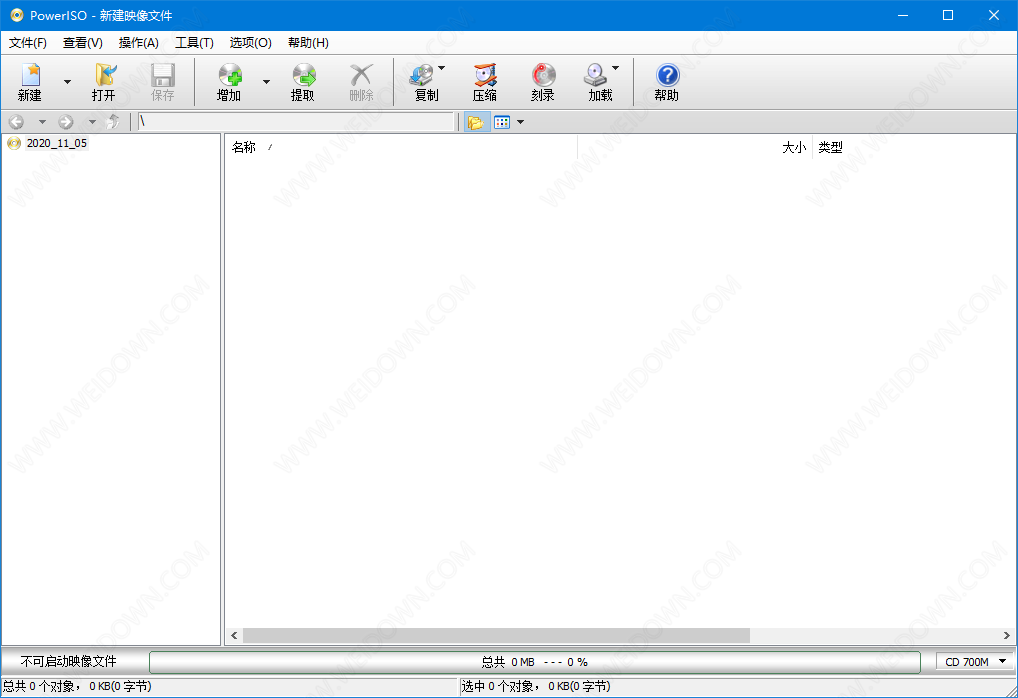
Task: Click the path address field
Action: point(296,122)
